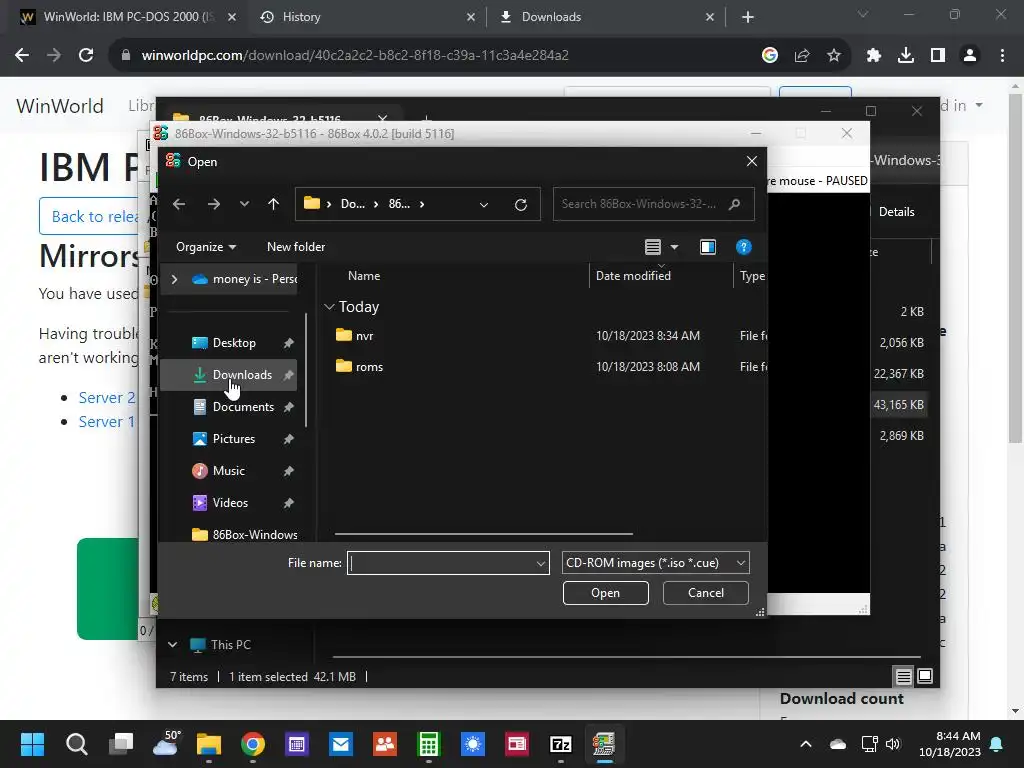Viewport: 1024px width, 768px height.
Task: Open Windows Start menu
Action: point(32,744)
